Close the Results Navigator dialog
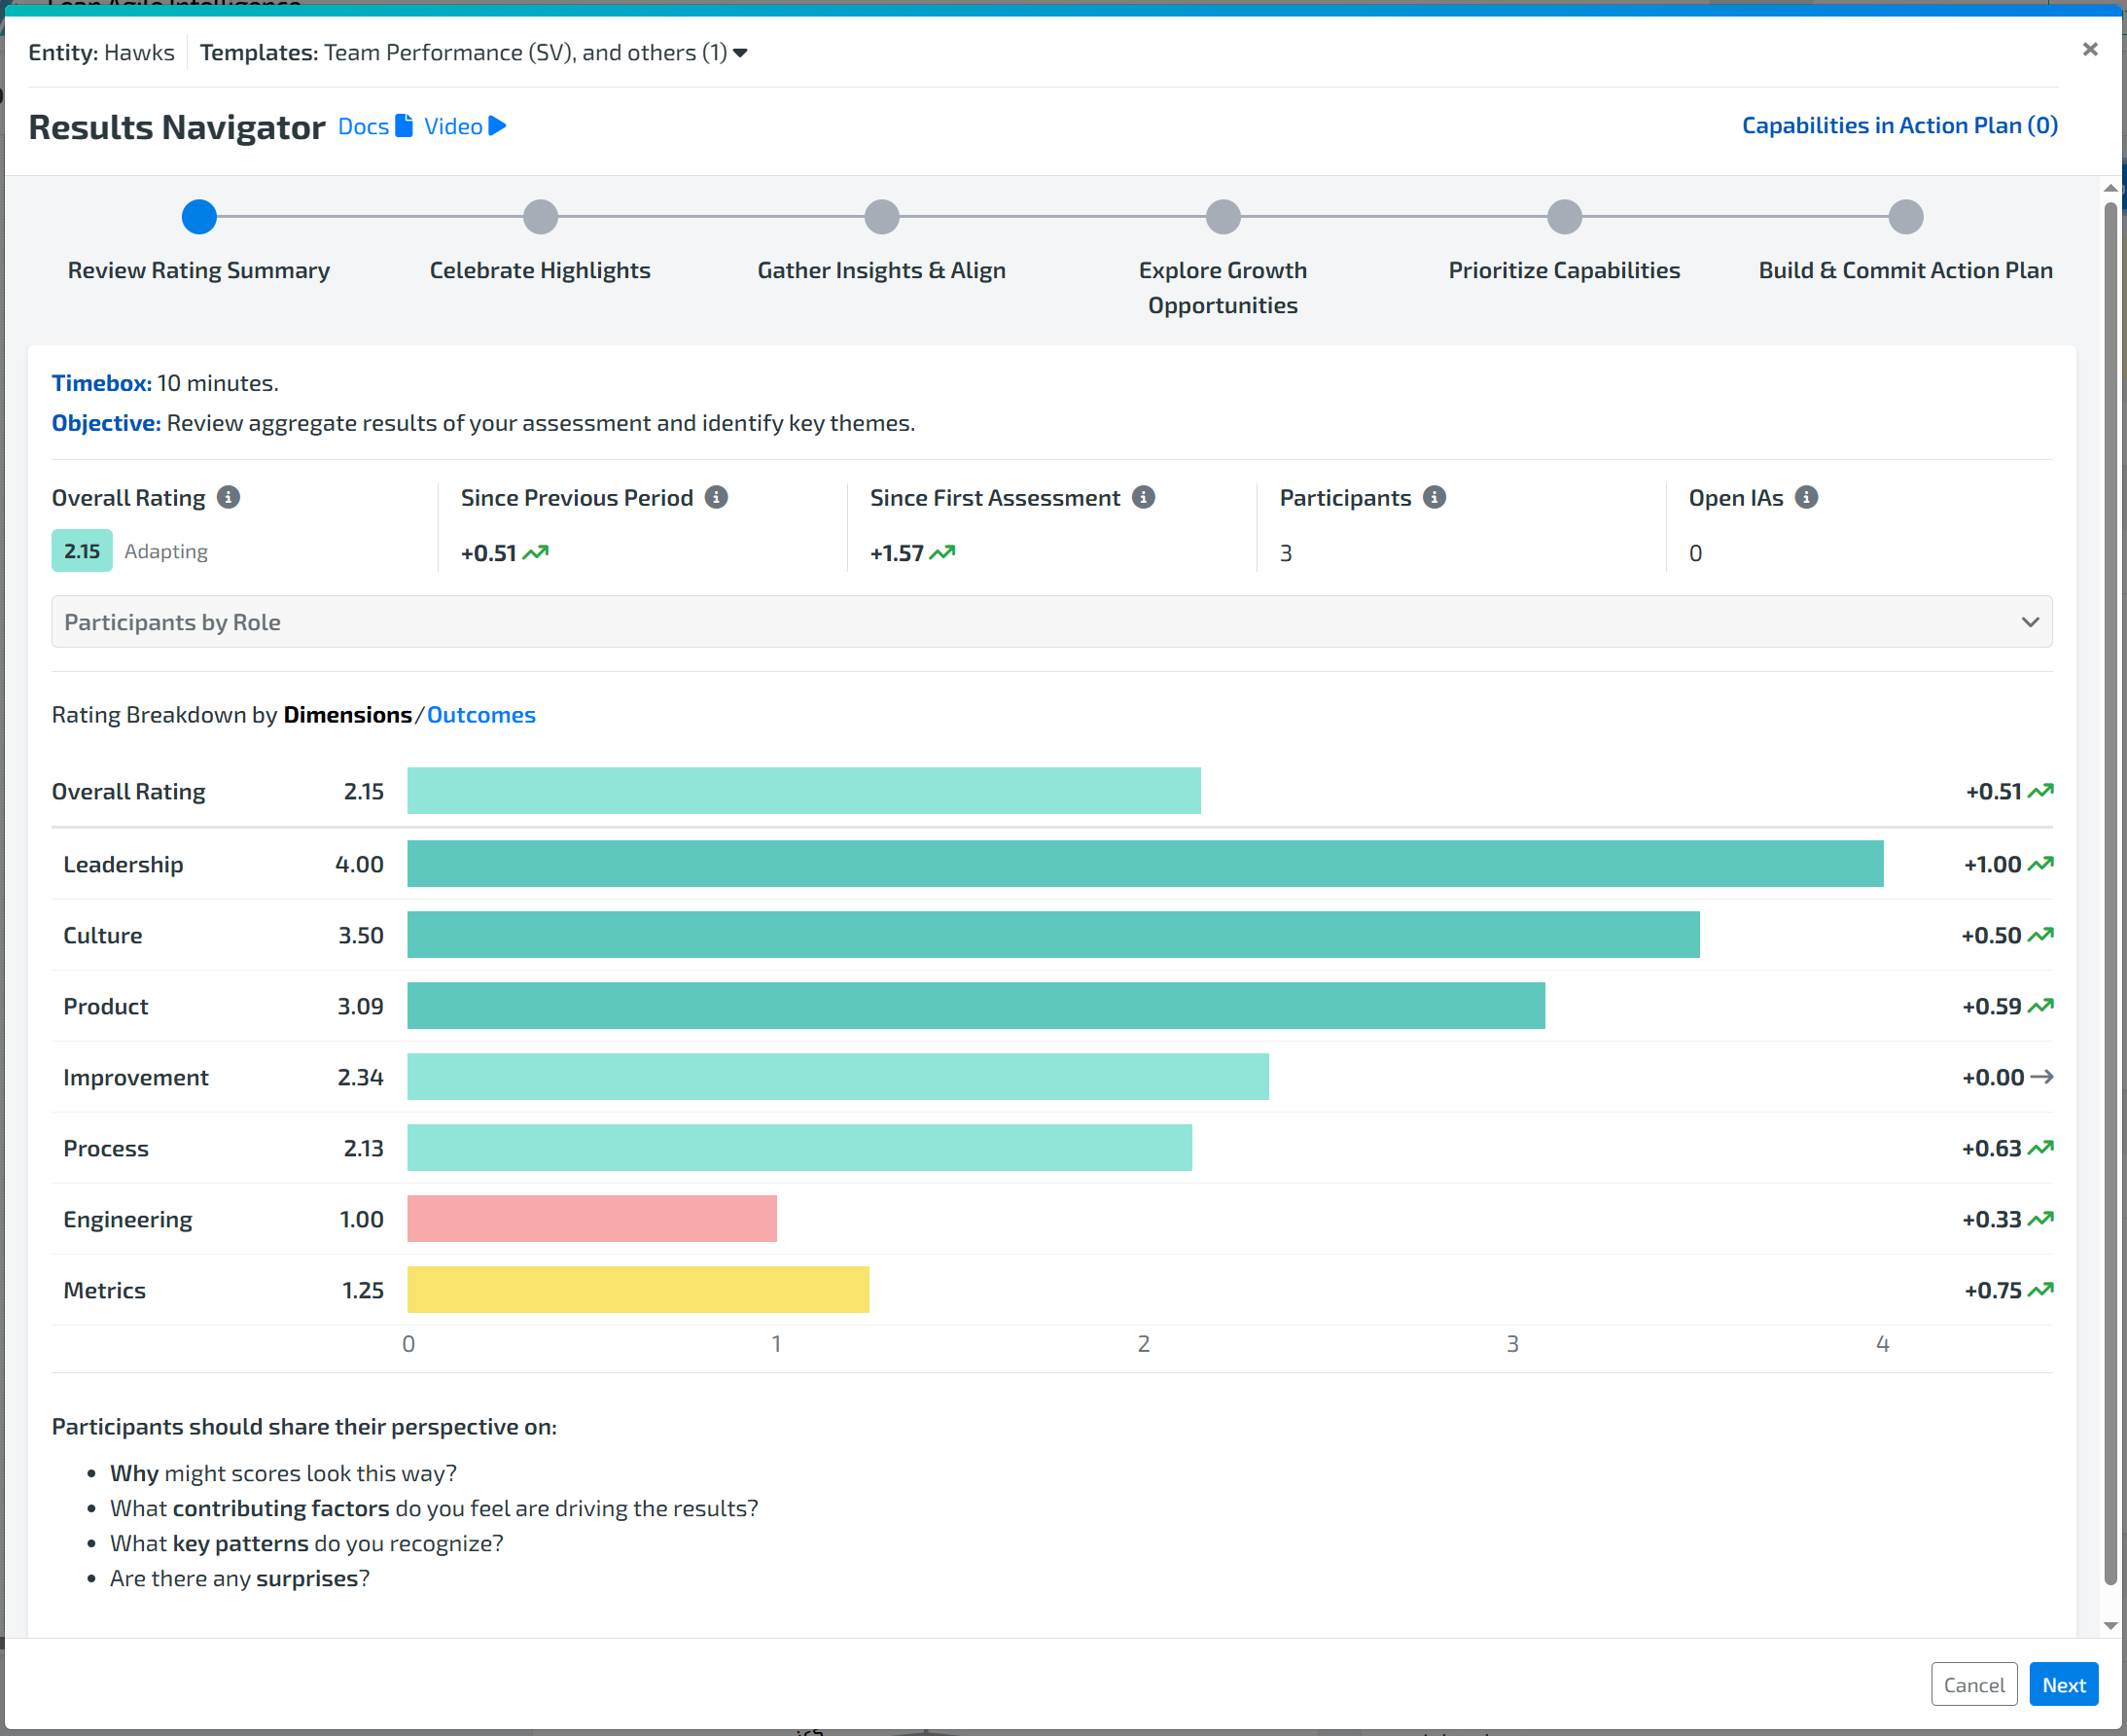 coord(2089,49)
